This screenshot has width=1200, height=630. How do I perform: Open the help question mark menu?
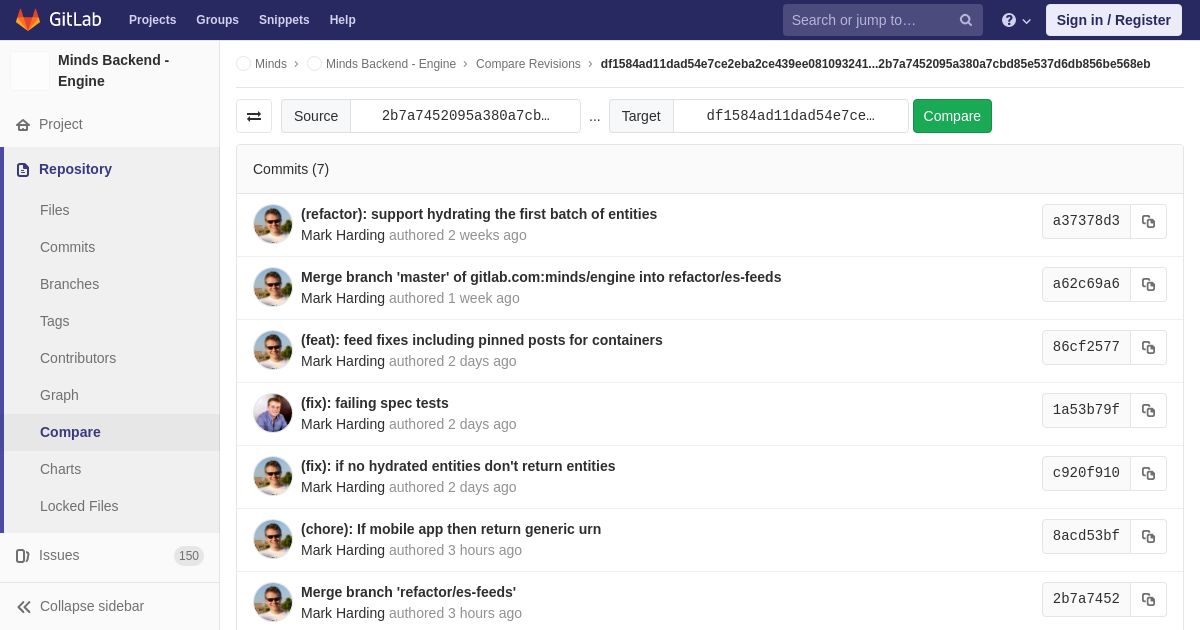point(1016,20)
